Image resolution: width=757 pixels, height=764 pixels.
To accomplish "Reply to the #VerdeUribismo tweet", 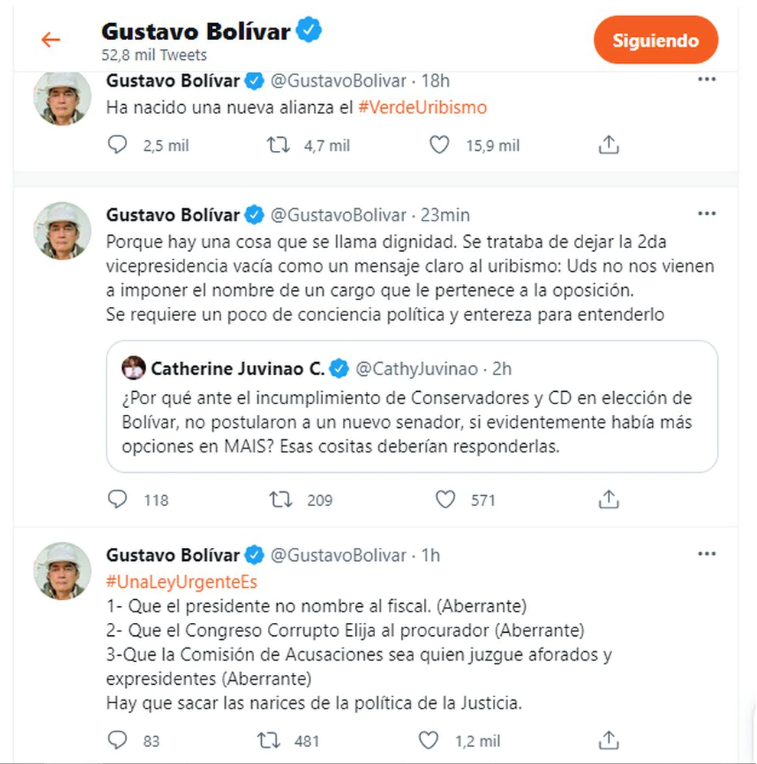I will click(118, 145).
